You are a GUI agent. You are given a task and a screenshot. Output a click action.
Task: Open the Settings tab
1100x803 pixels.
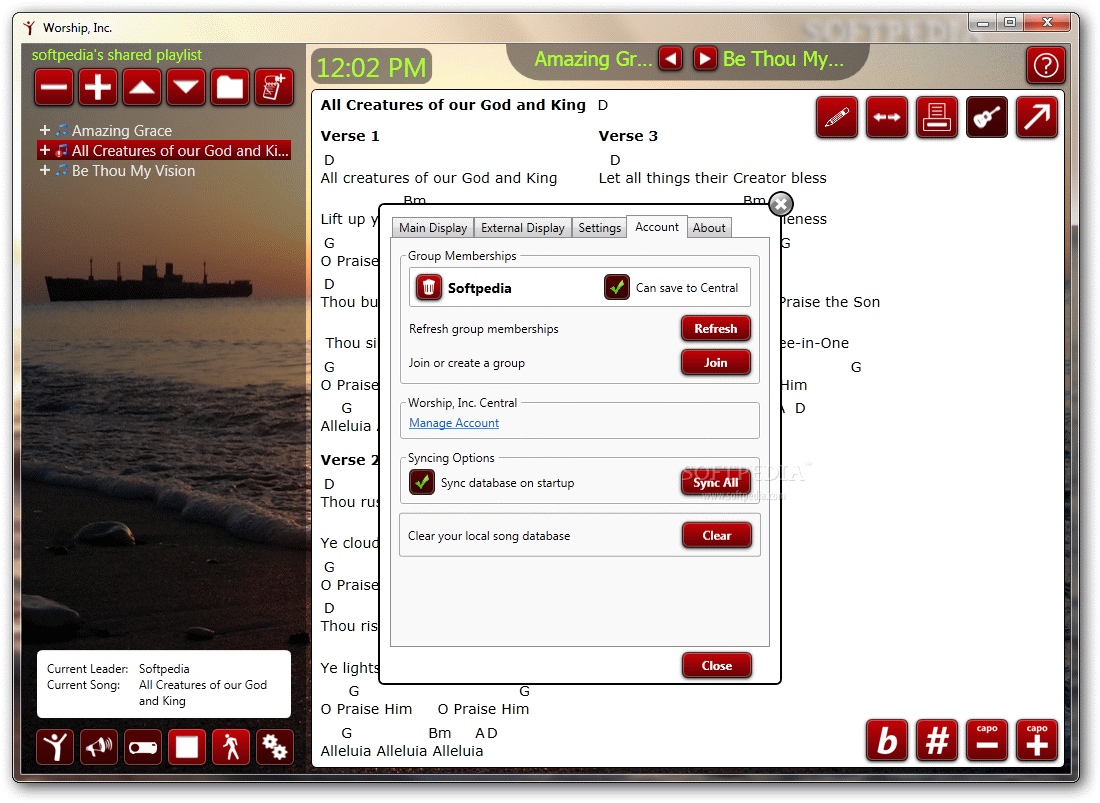pyautogui.click(x=600, y=228)
